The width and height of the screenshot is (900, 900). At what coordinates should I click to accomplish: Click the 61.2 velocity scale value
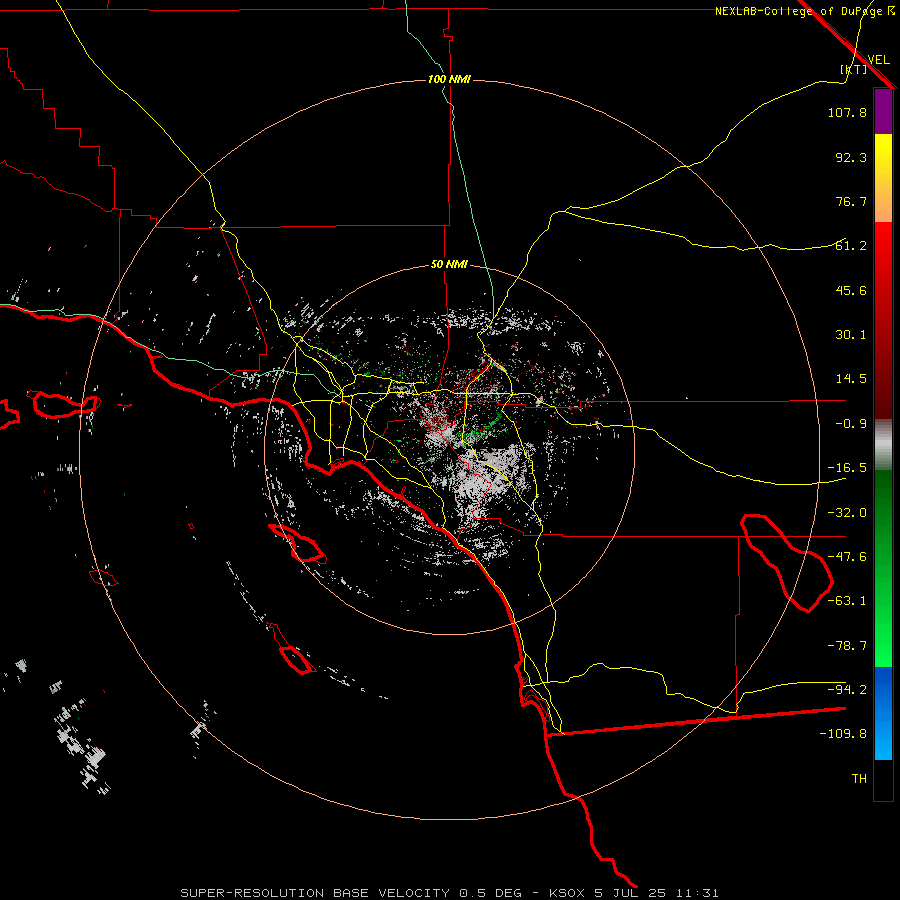[x=851, y=246]
